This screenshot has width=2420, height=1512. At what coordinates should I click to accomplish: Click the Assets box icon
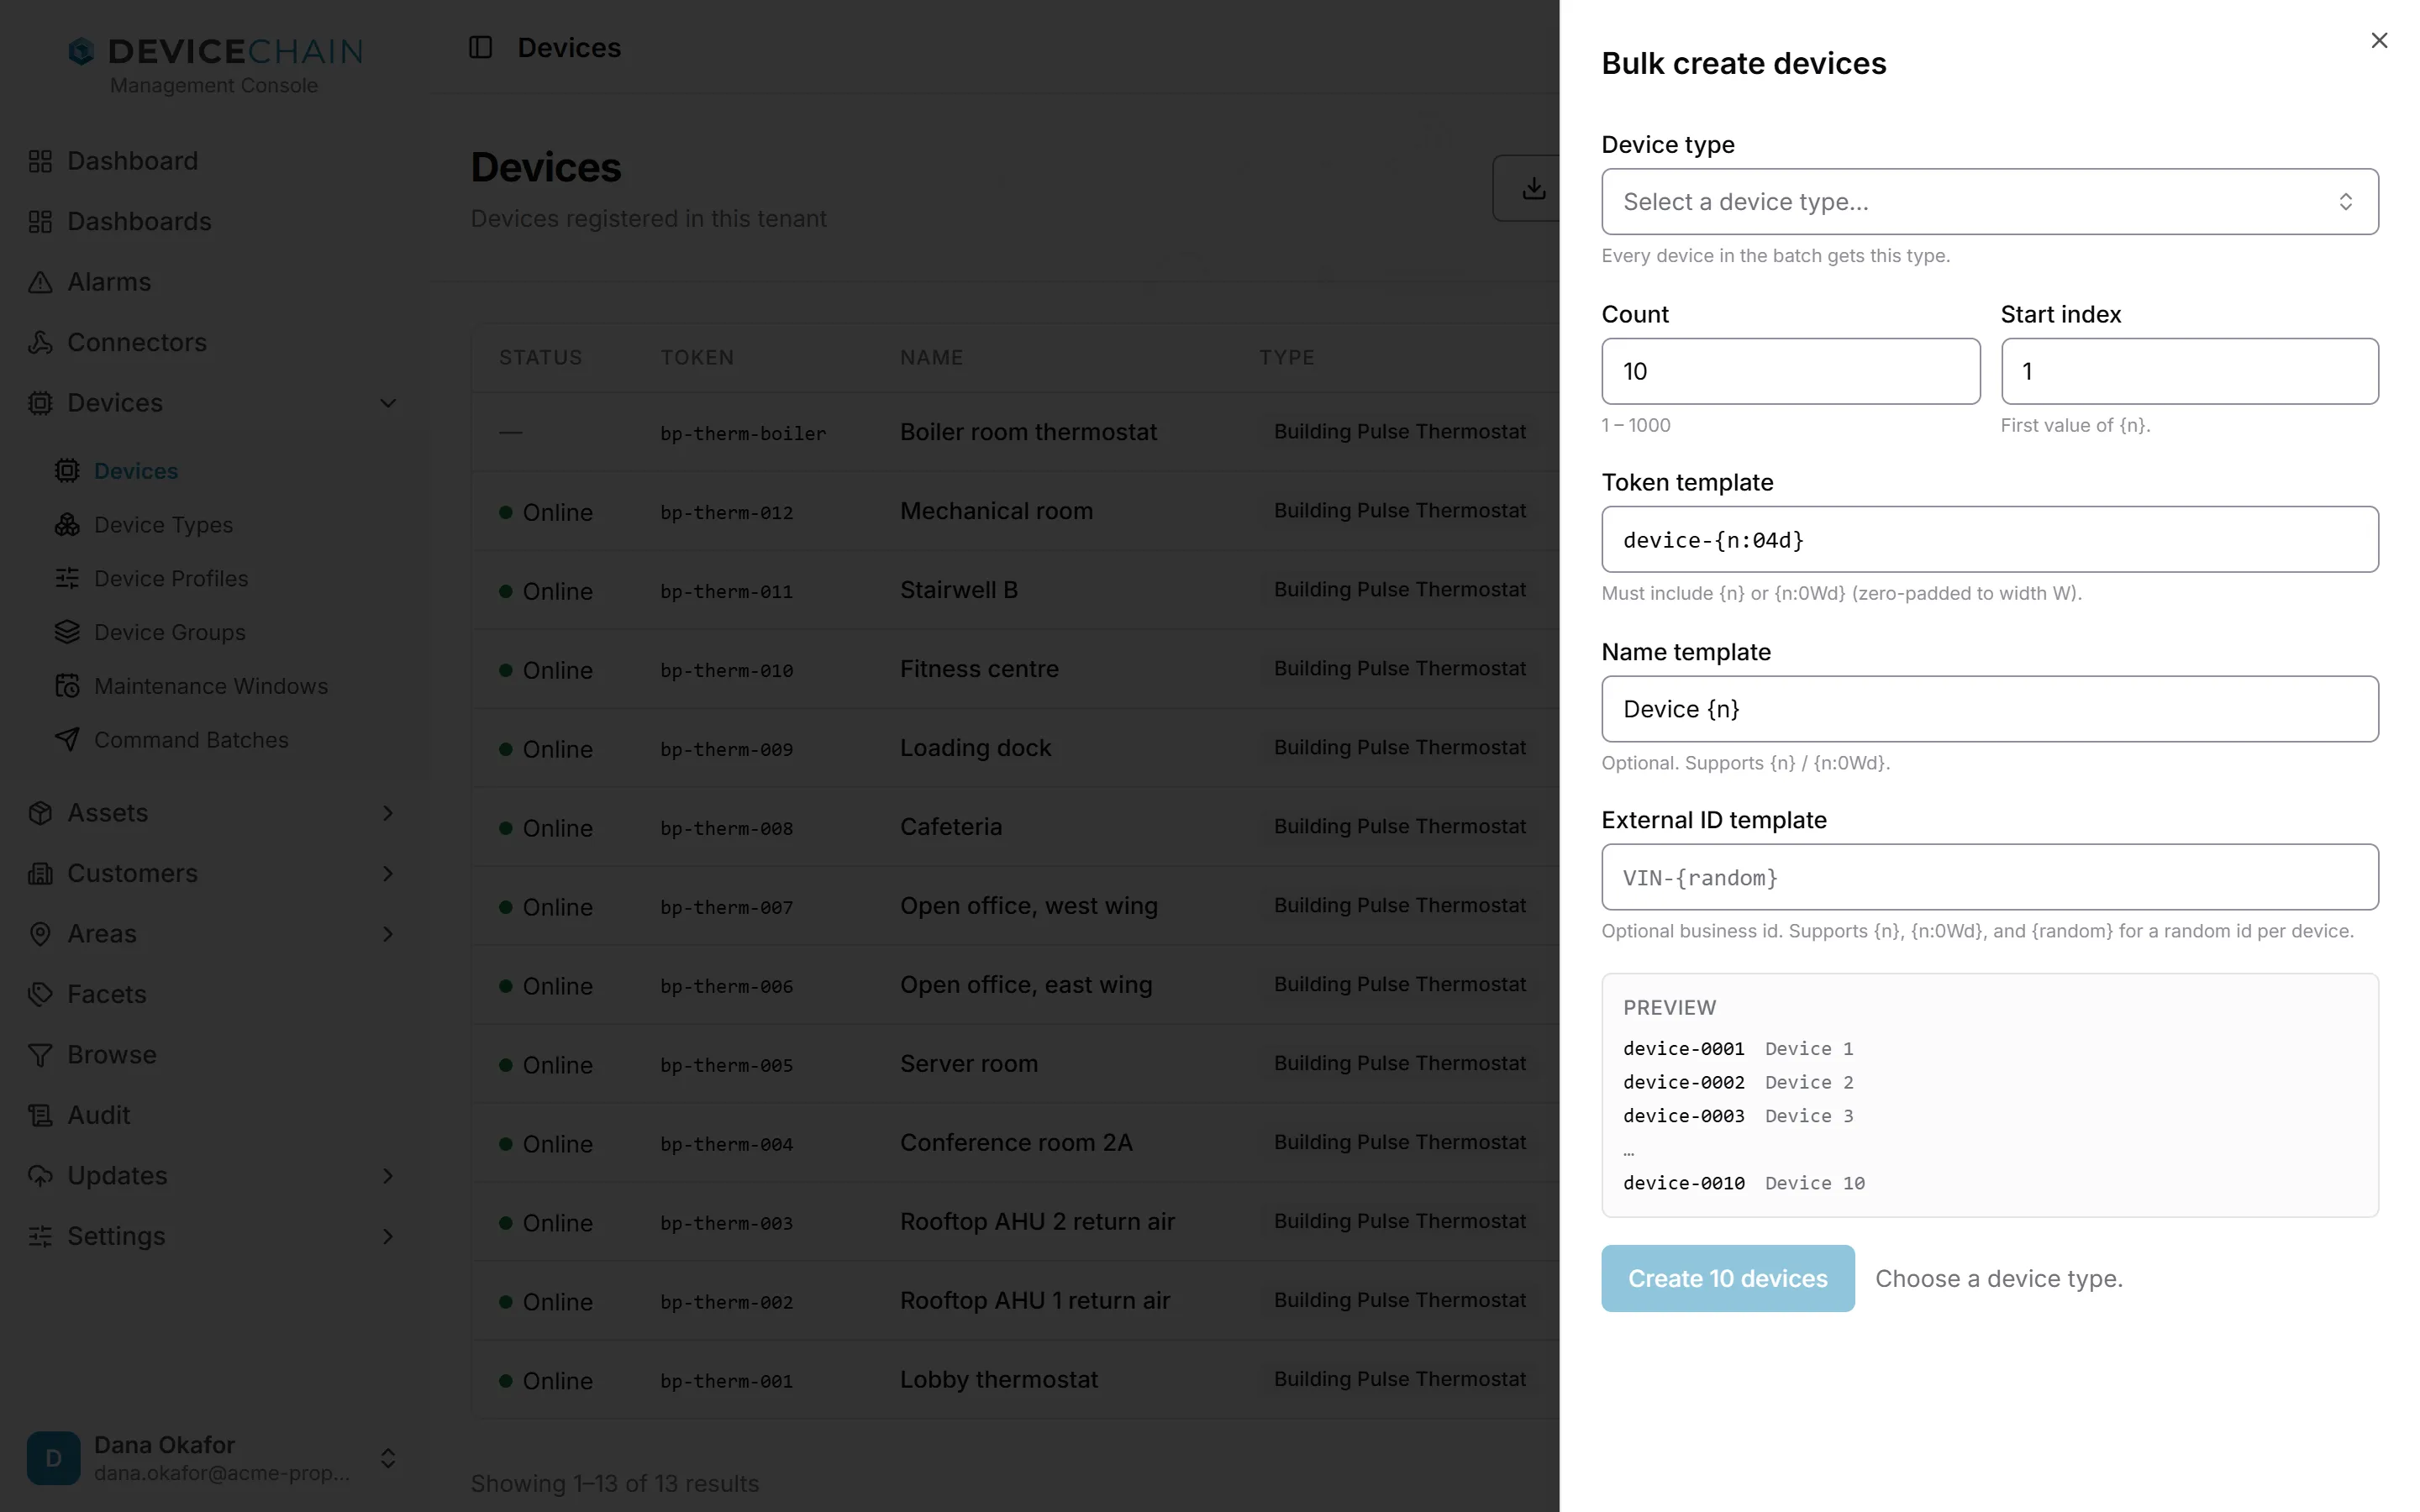40,813
